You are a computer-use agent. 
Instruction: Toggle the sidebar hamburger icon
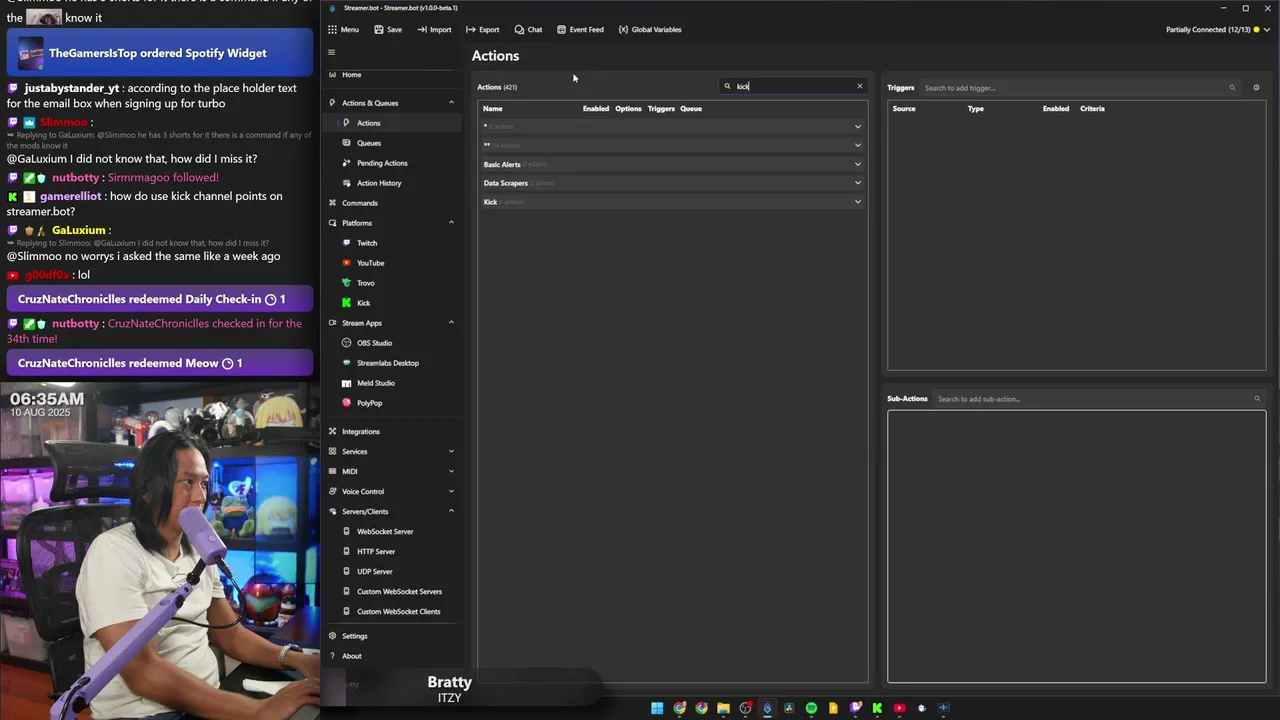(x=332, y=52)
